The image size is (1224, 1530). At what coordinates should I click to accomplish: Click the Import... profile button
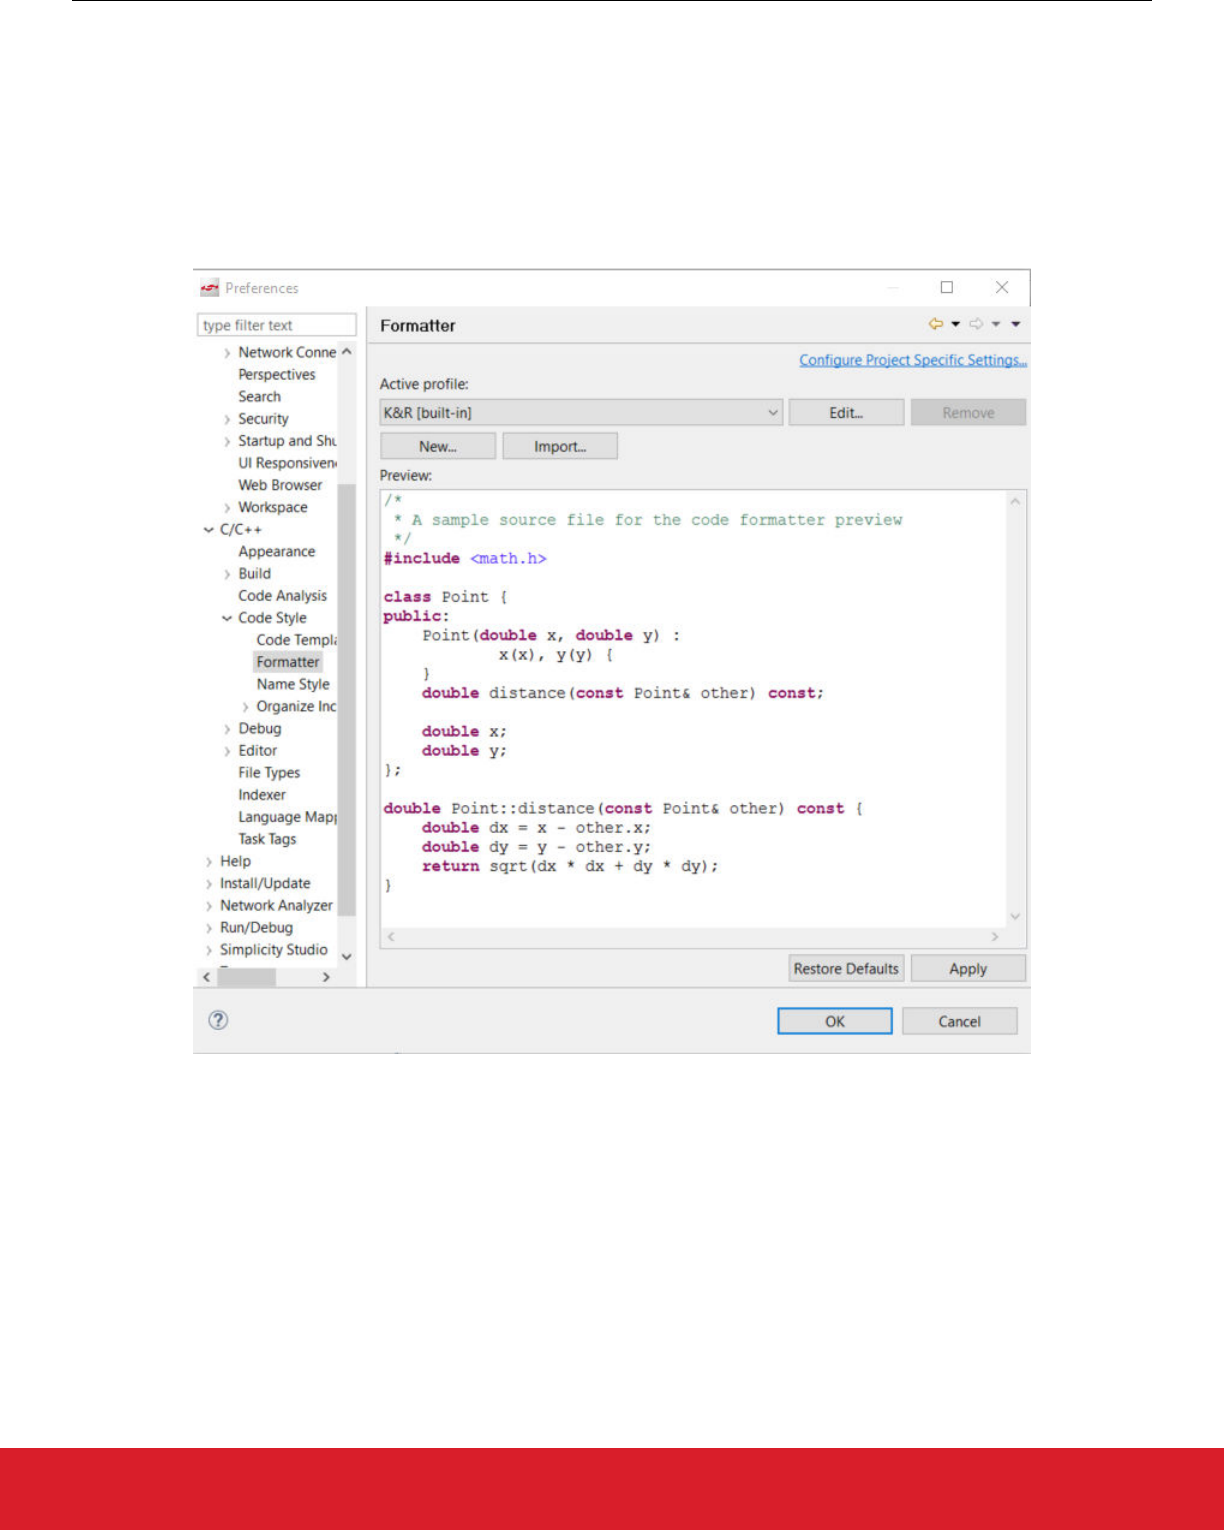click(x=560, y=446)
